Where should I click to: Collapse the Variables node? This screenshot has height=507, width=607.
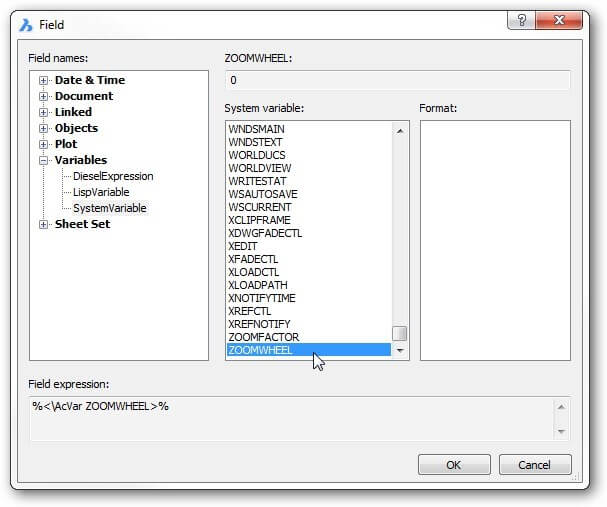43,160
